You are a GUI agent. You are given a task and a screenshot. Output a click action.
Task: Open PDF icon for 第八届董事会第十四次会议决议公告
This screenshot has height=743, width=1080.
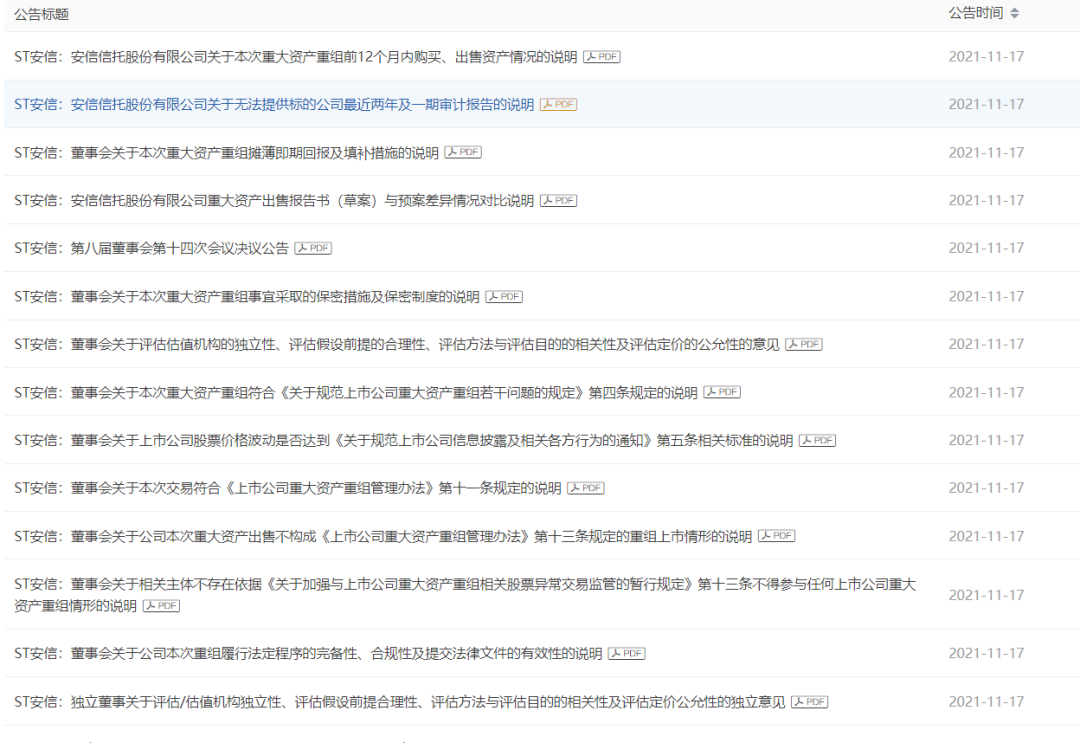click(x=313, y=249)
